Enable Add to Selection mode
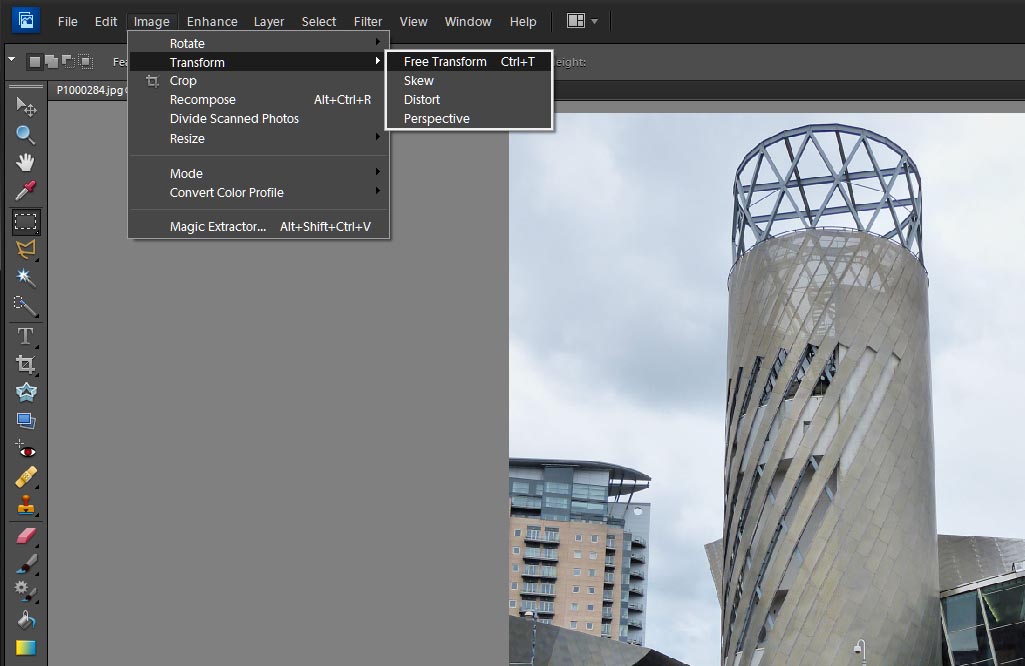This screenshot has width=1025, height=666. (x=52, y=62)
